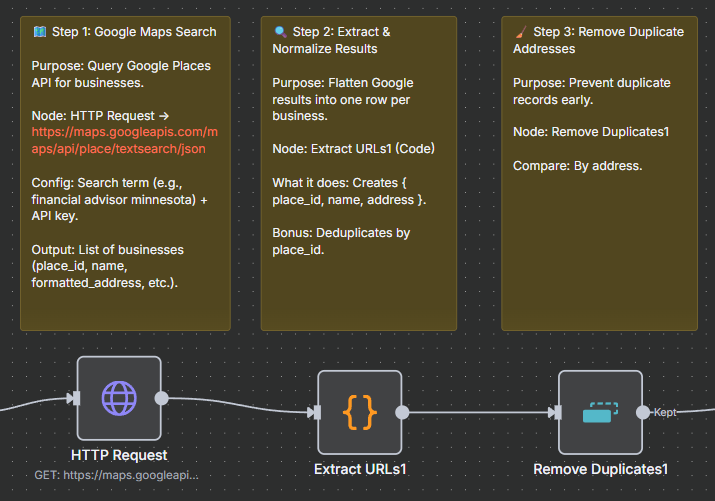This screenshot has height=501, width=715.
Task: Select the HTTP Request globe node
Action: (x=119, y=398)
